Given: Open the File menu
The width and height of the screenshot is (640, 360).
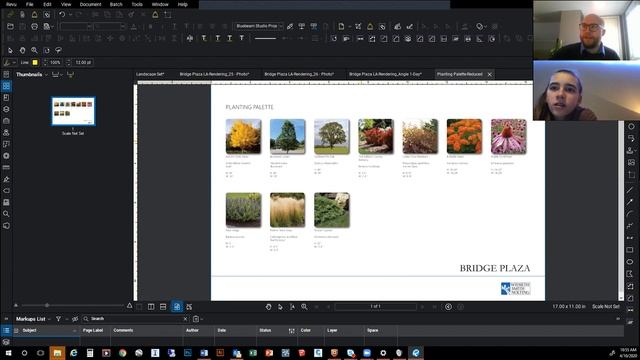Looking at the screenshot, I should click(x=29, y=4).
